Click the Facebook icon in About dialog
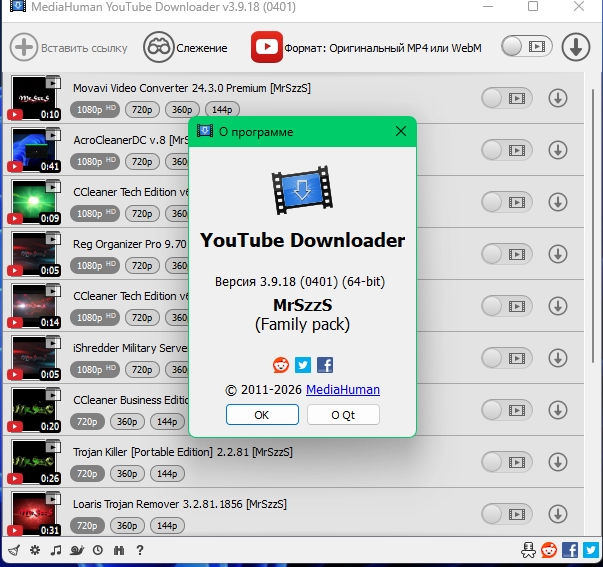603x567 pixels. pos(325,365)
